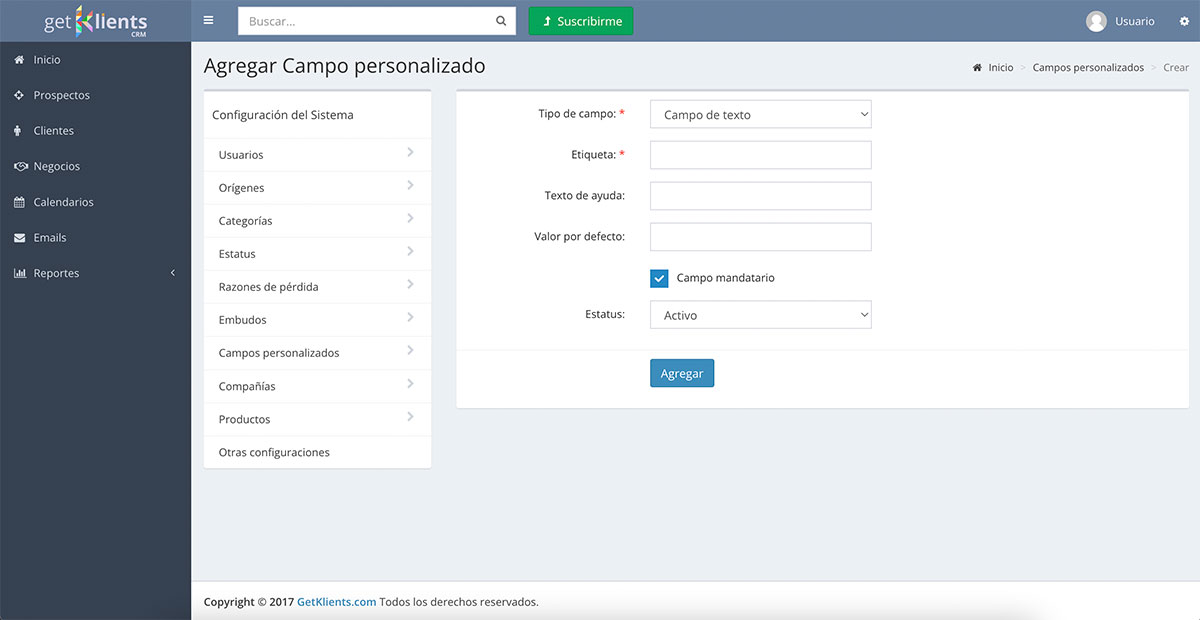Uncheck the Campo mandatario checkbox
The width and height of the screenshot is (1200, 620).
pos(659,278)
